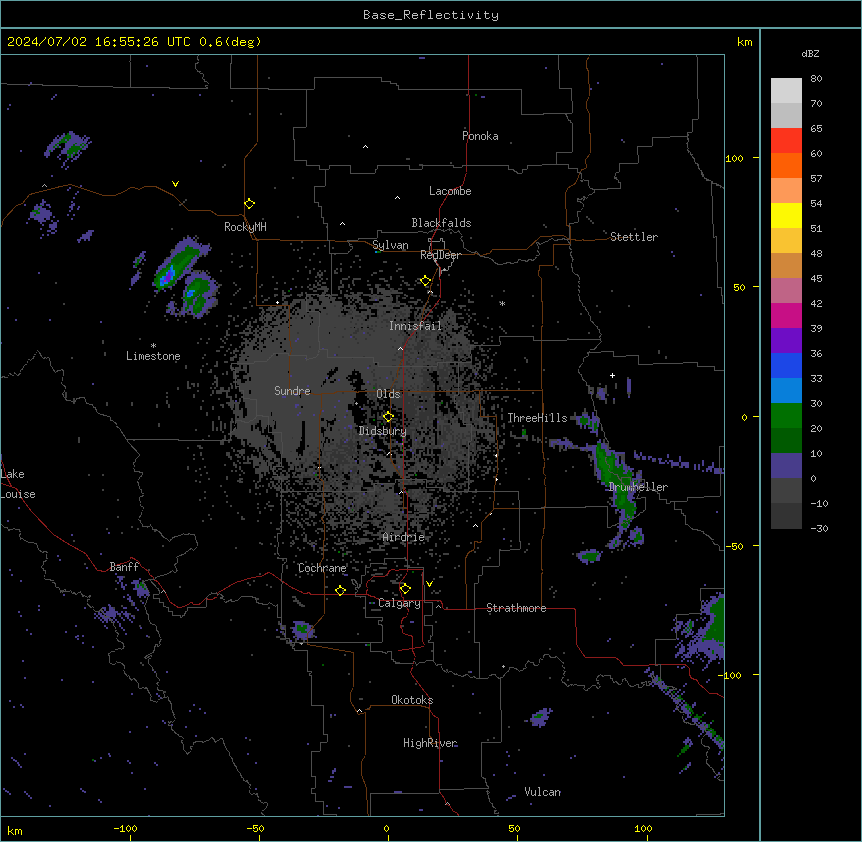Click the Sundre town label

[x=292, y=391]
